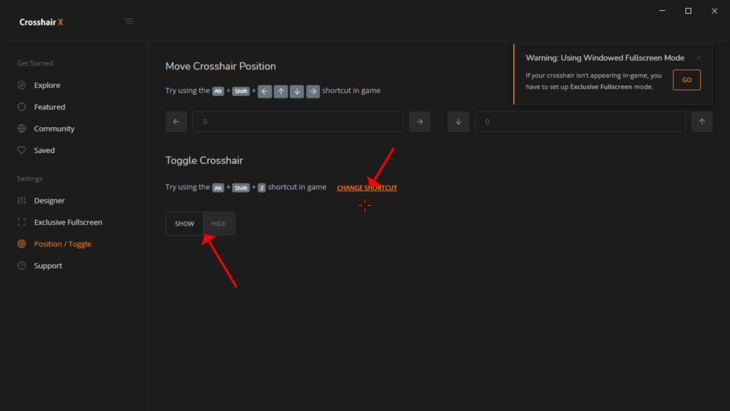Click the up arrow key in move shortcut hint

(281, 91)
